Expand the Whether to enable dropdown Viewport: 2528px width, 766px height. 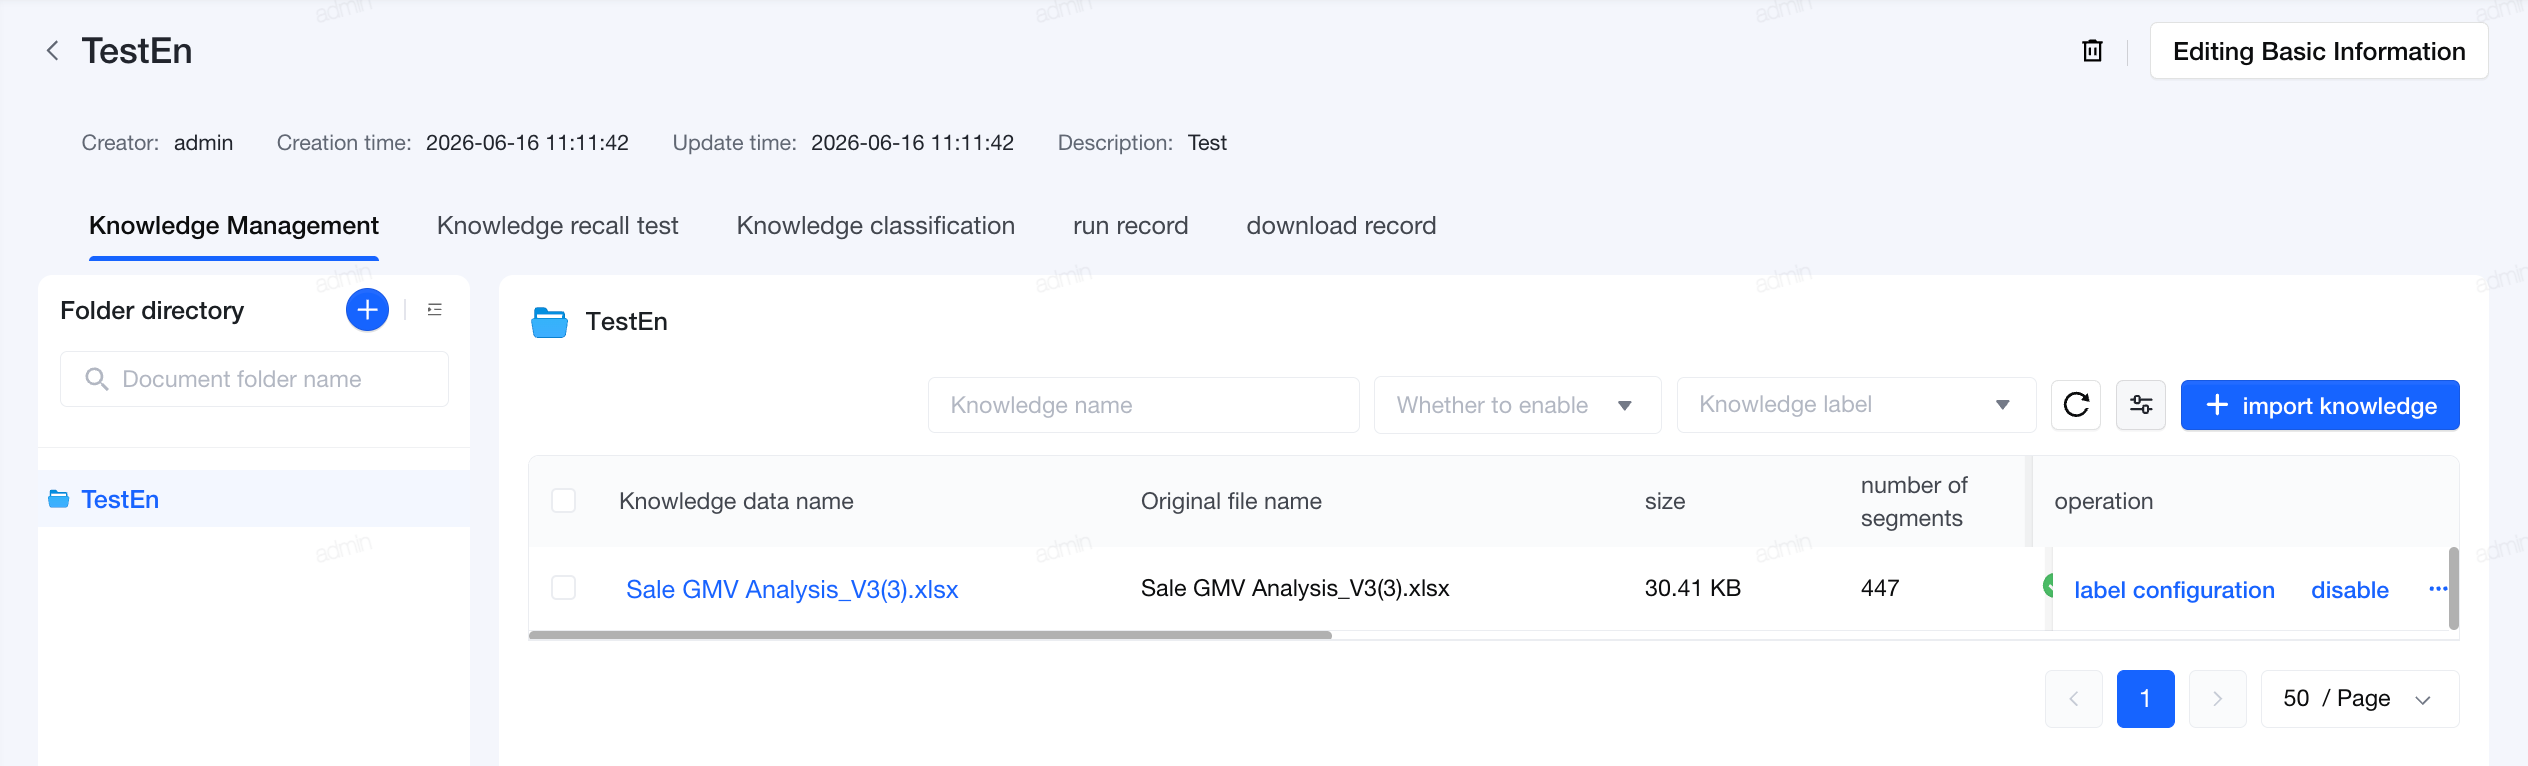click(x=1517, y=405)
